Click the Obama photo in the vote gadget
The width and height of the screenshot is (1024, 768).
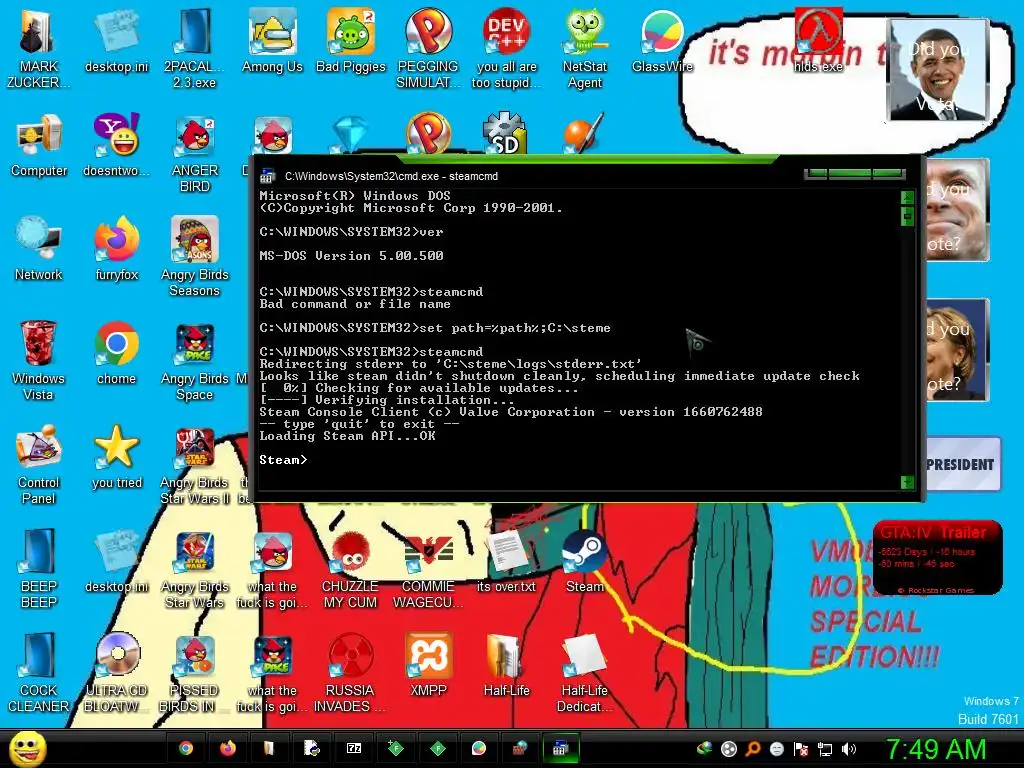[938, 70]
